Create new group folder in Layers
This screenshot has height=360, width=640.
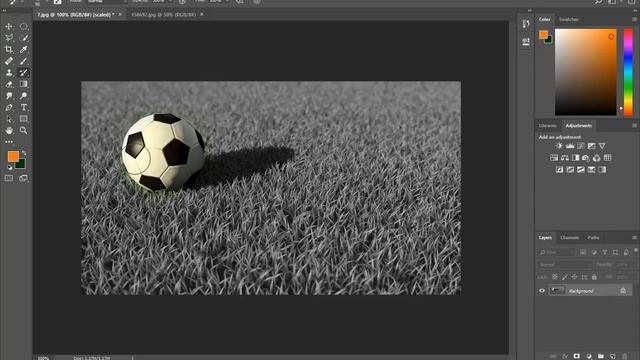pyautogui.click(x=600, y=356)
